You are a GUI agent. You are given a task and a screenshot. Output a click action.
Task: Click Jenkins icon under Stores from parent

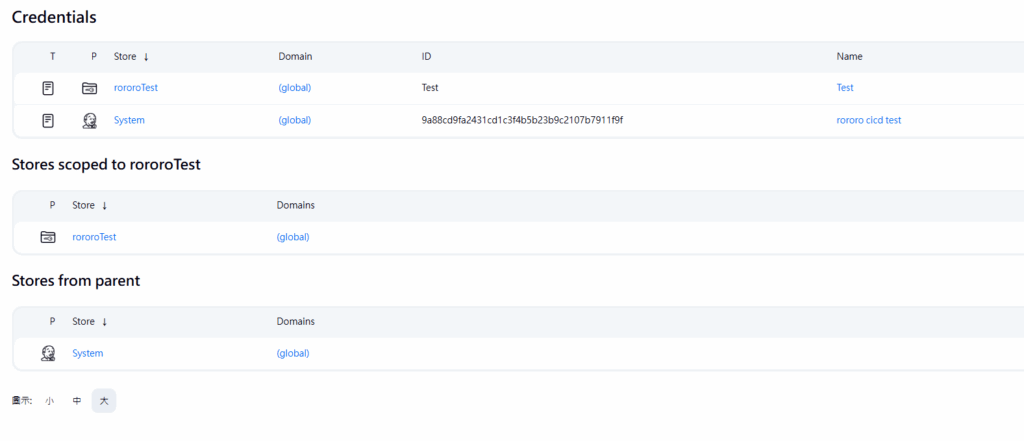[x=48, y=353]
